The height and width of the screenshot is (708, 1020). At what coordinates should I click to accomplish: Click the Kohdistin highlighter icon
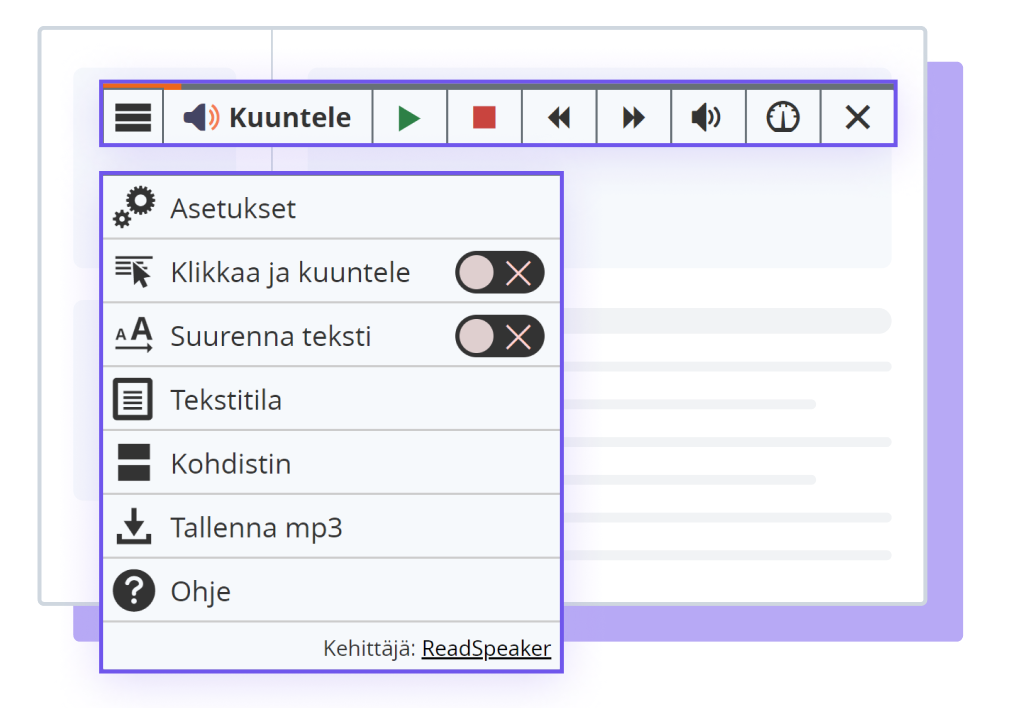(x=132, y=463)
